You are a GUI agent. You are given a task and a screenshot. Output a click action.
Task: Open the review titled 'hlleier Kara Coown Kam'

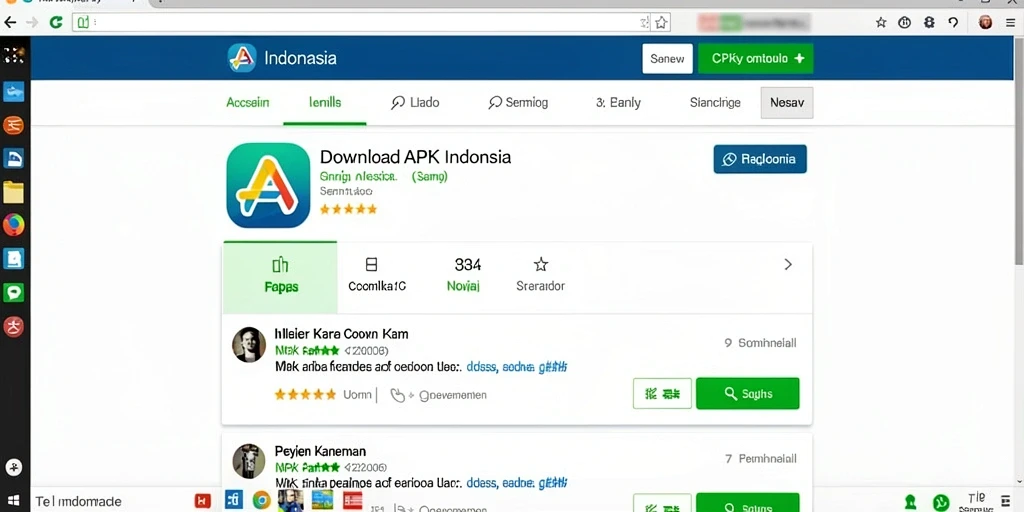(342, 334)
